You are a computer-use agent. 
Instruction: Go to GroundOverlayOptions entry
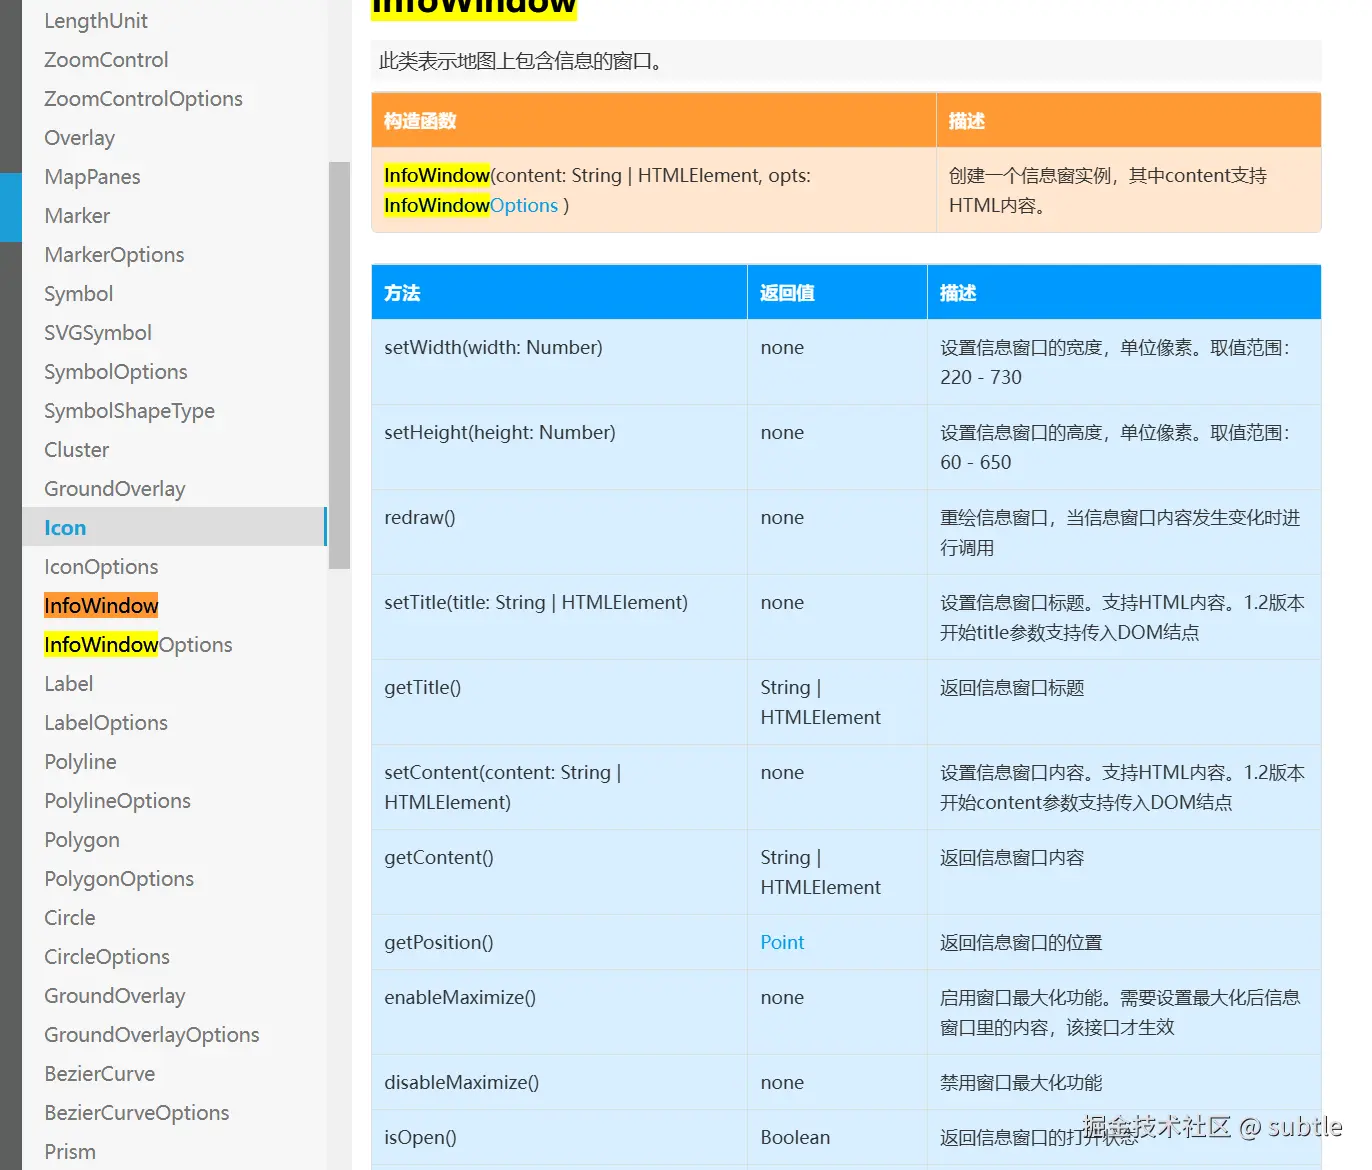coord(152,1035)
